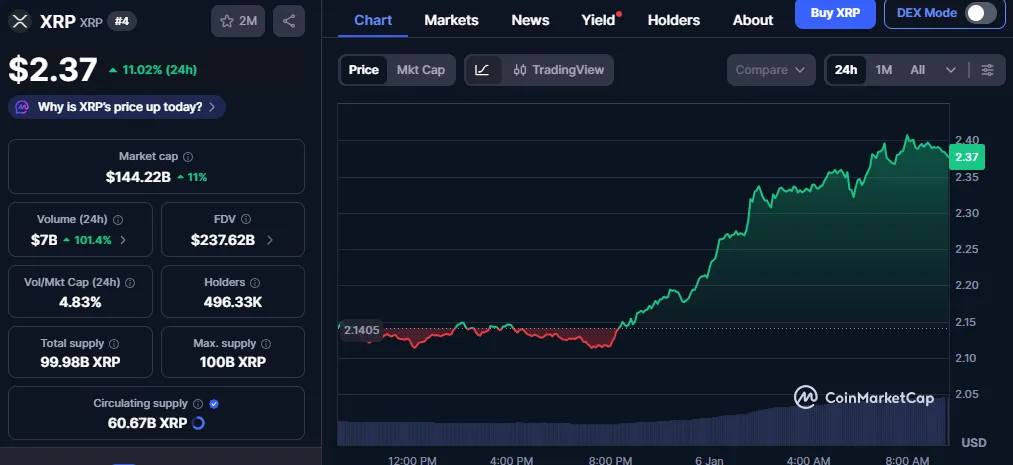Click the 8:00 PM x-axis time label
1013x465 pixels.
[x=609, y=460]
